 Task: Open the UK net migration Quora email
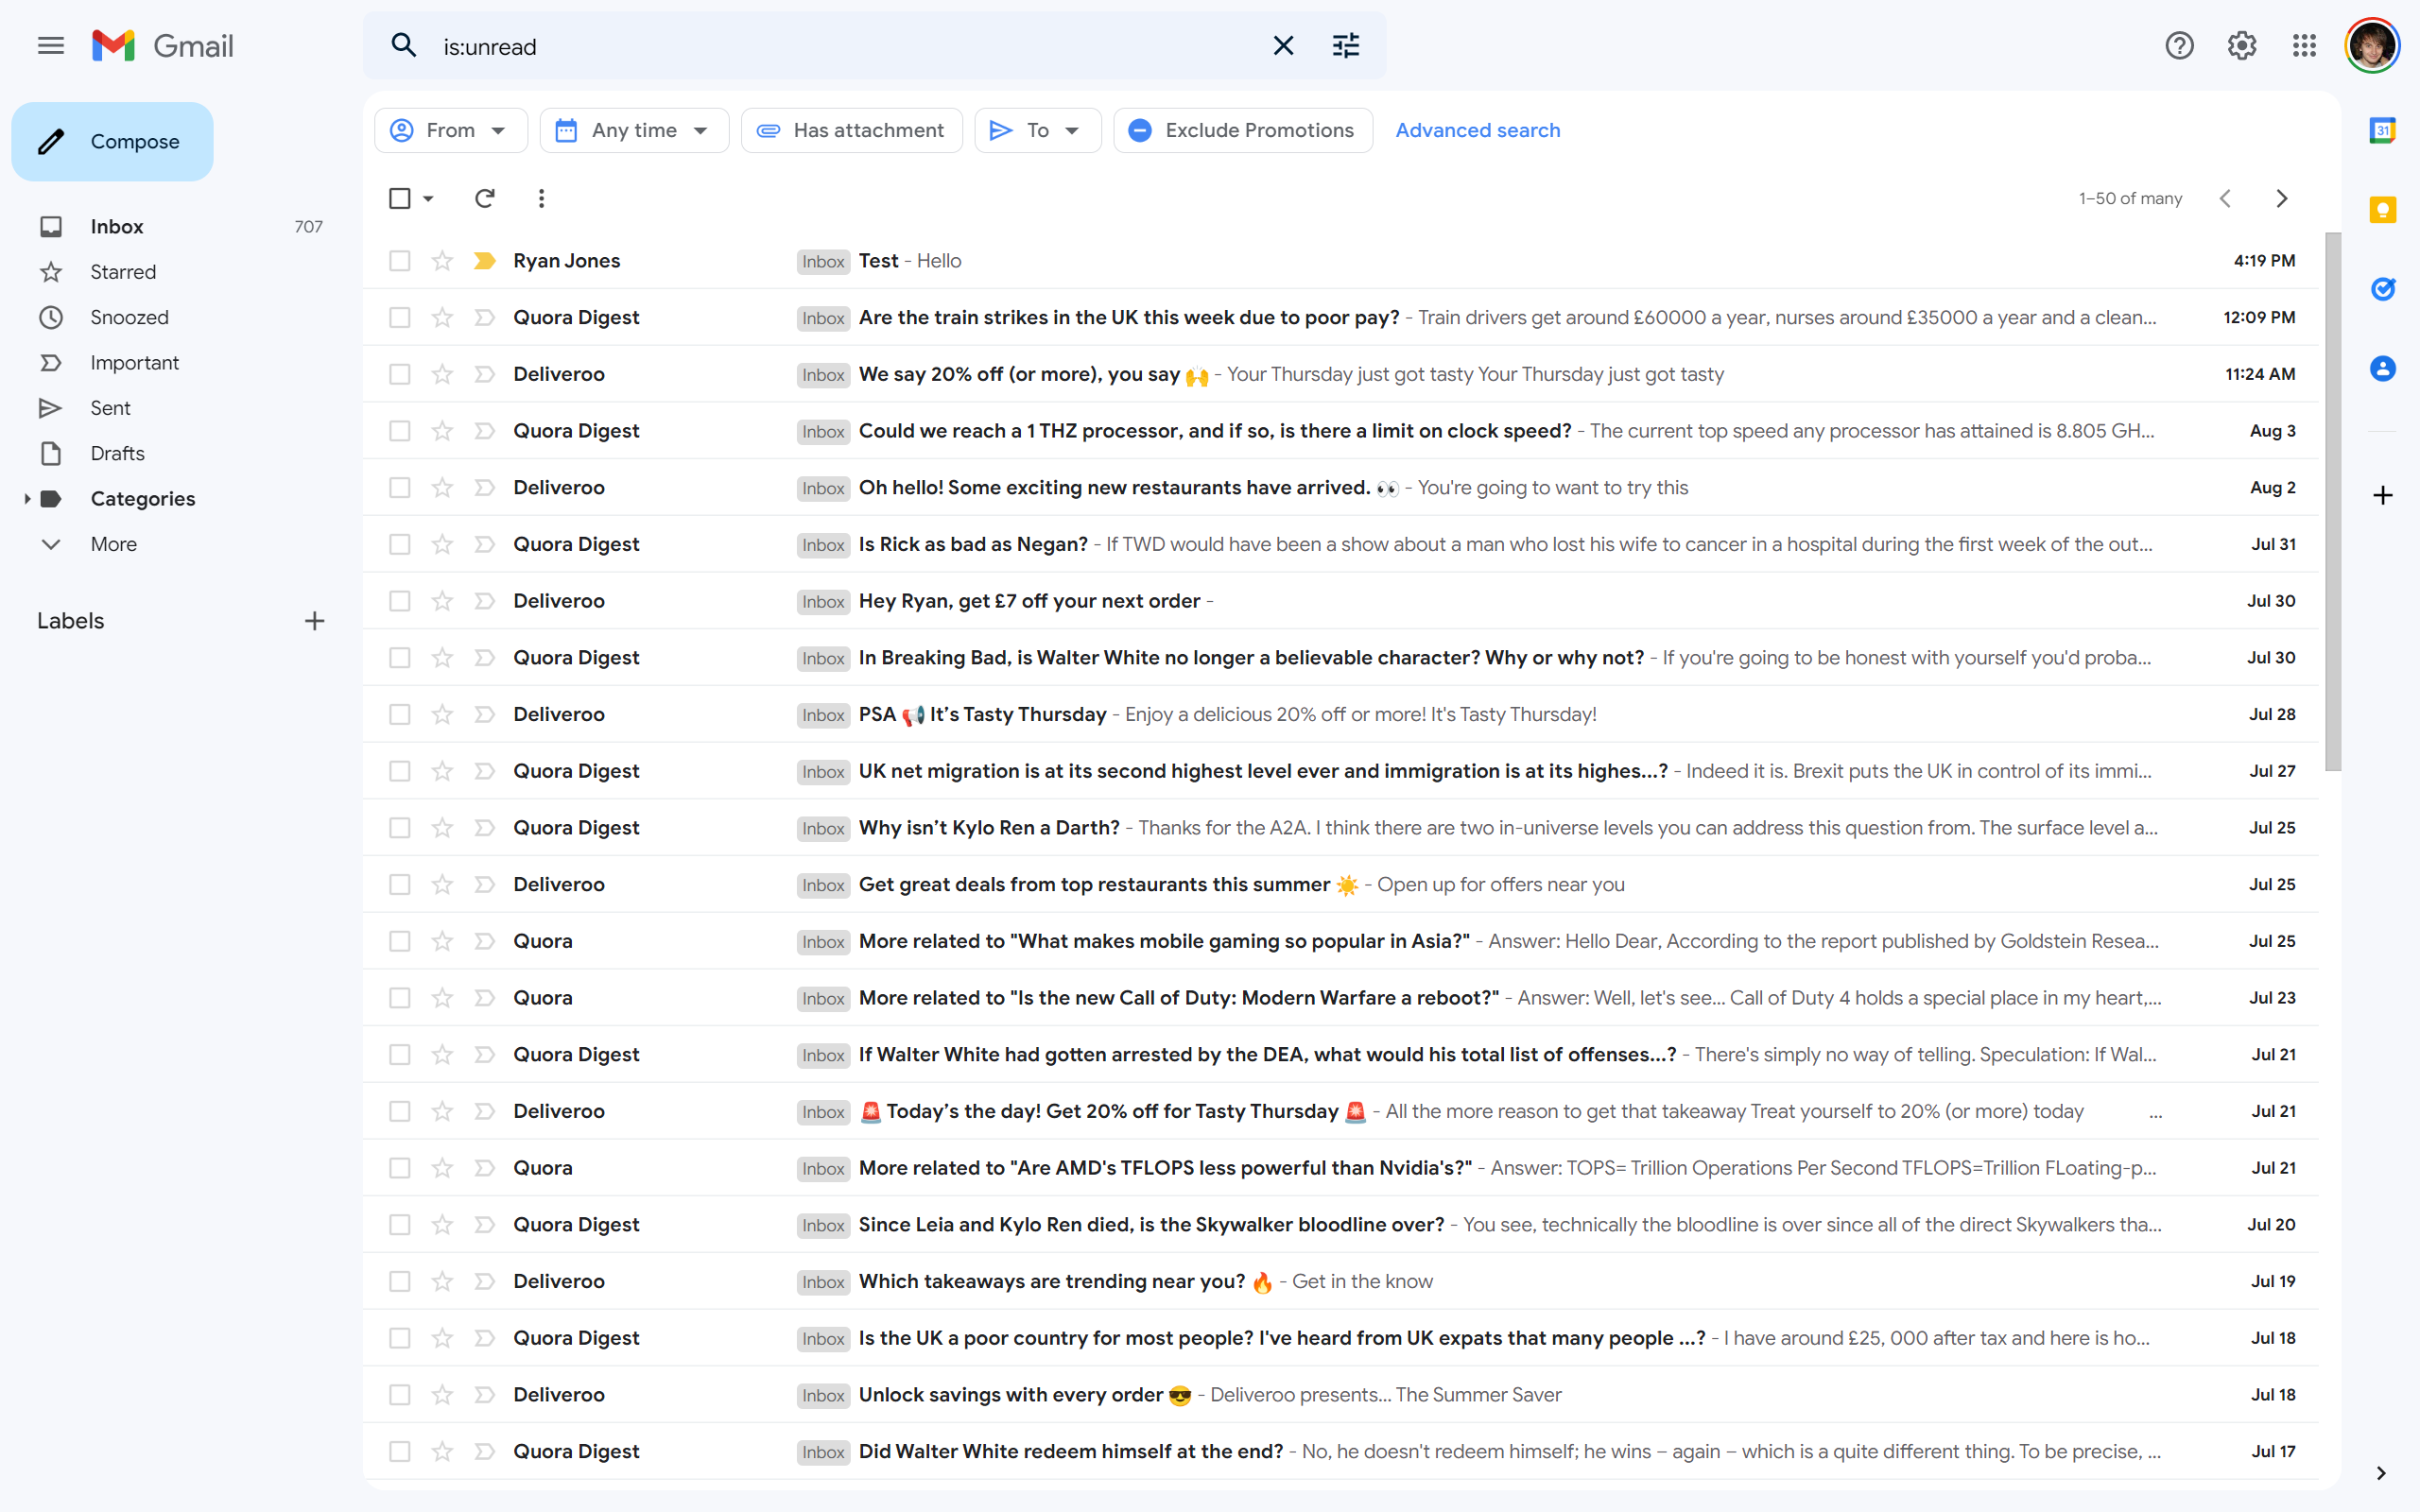[1340, 771]
